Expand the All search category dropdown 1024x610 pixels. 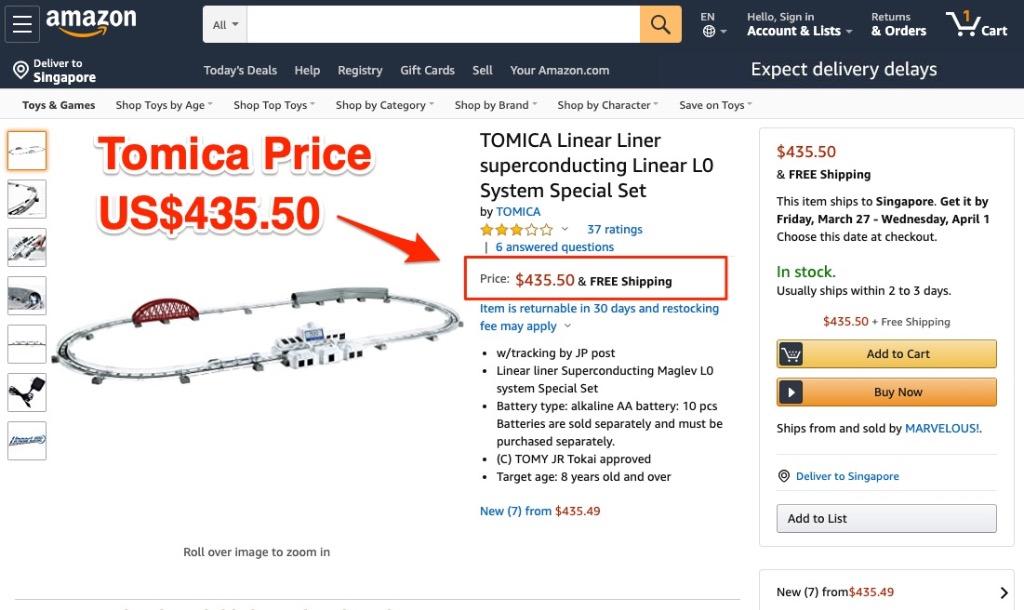[x=226, y=25]
